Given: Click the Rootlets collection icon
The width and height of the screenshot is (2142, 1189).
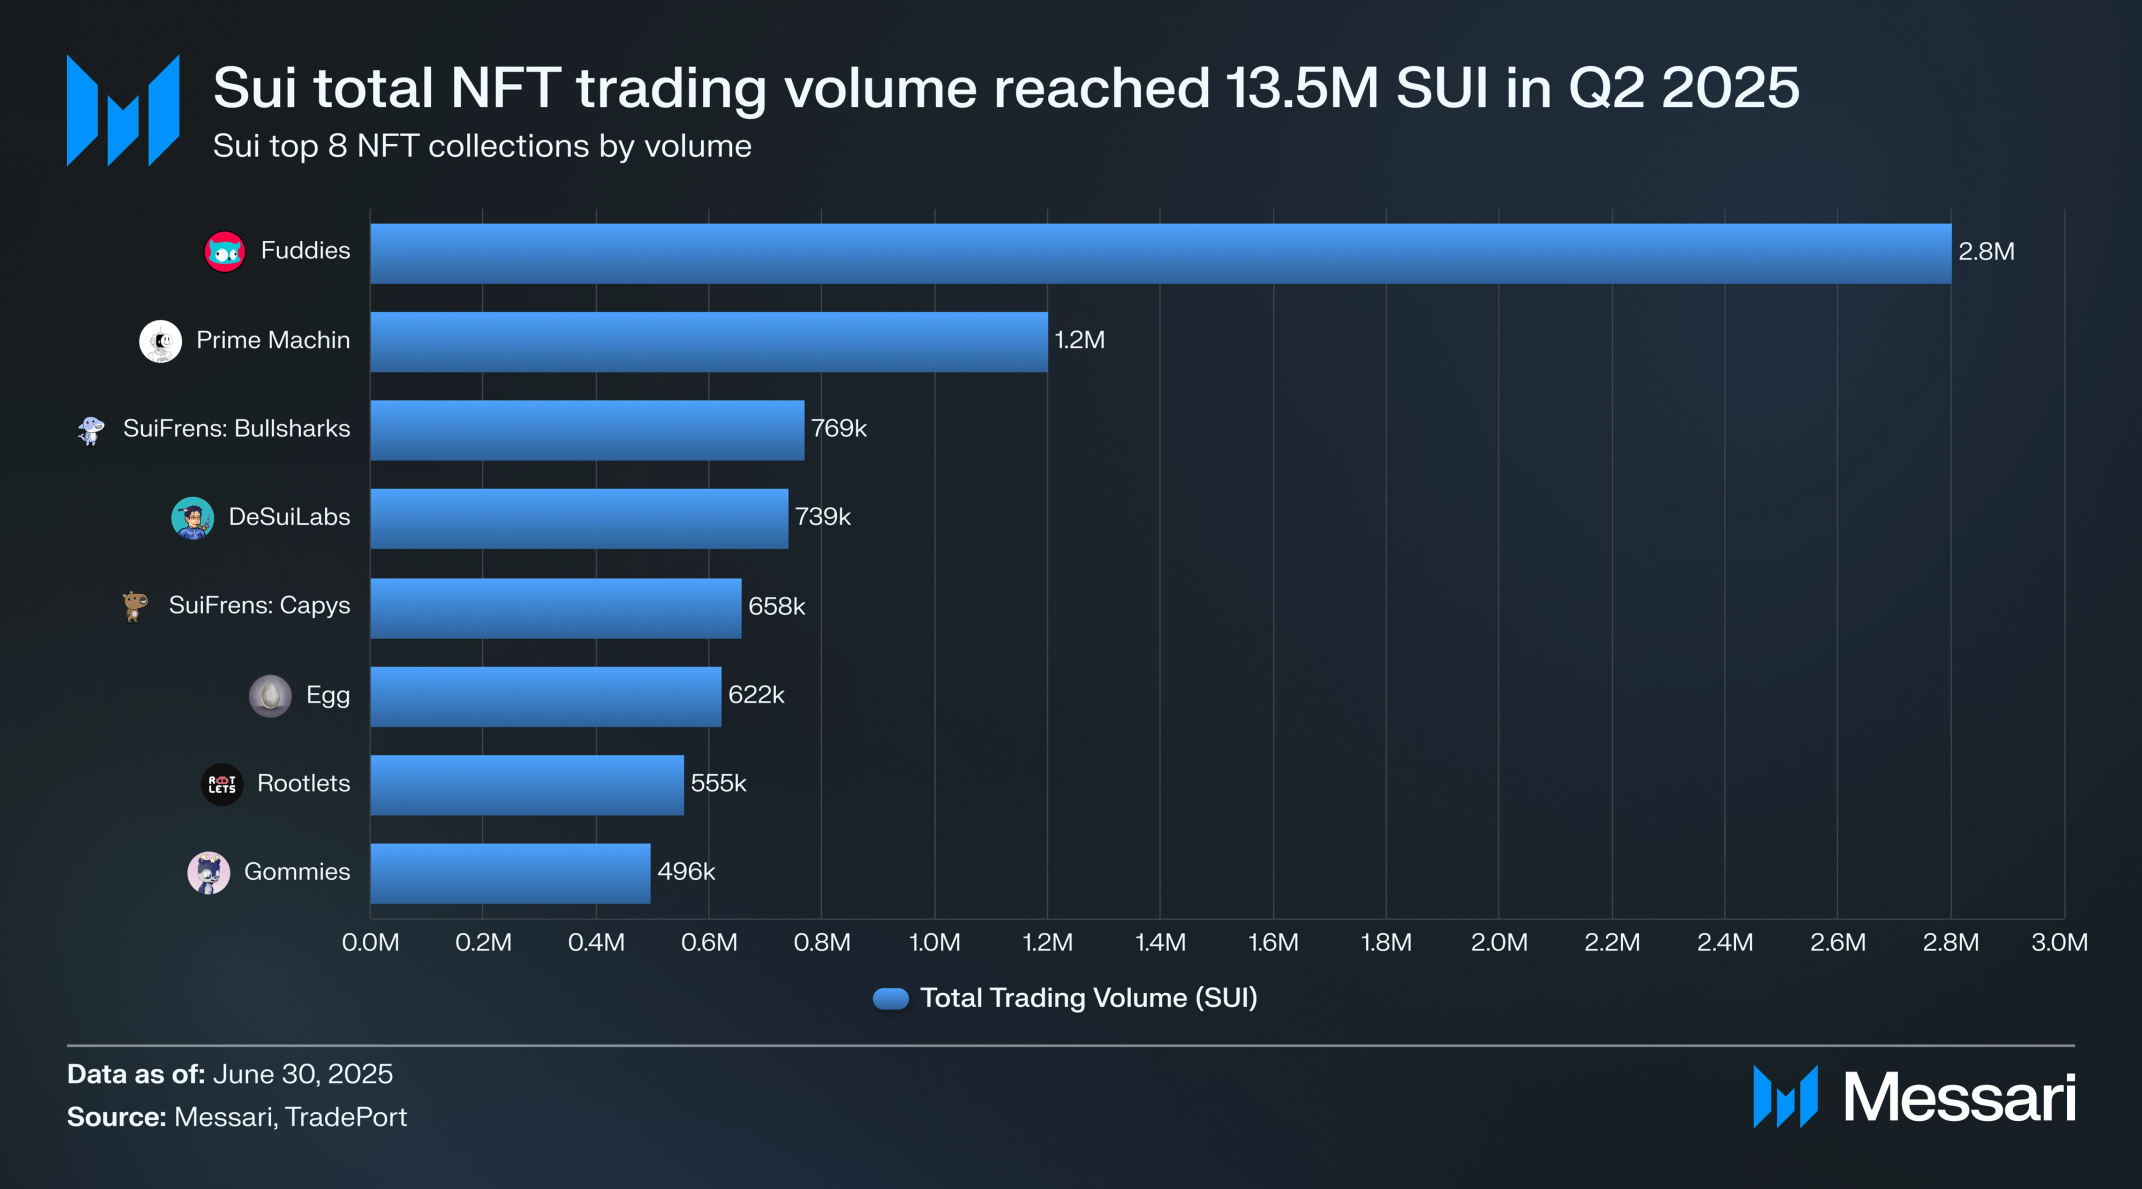Looking at the screenshot, I should click(222, 784).
